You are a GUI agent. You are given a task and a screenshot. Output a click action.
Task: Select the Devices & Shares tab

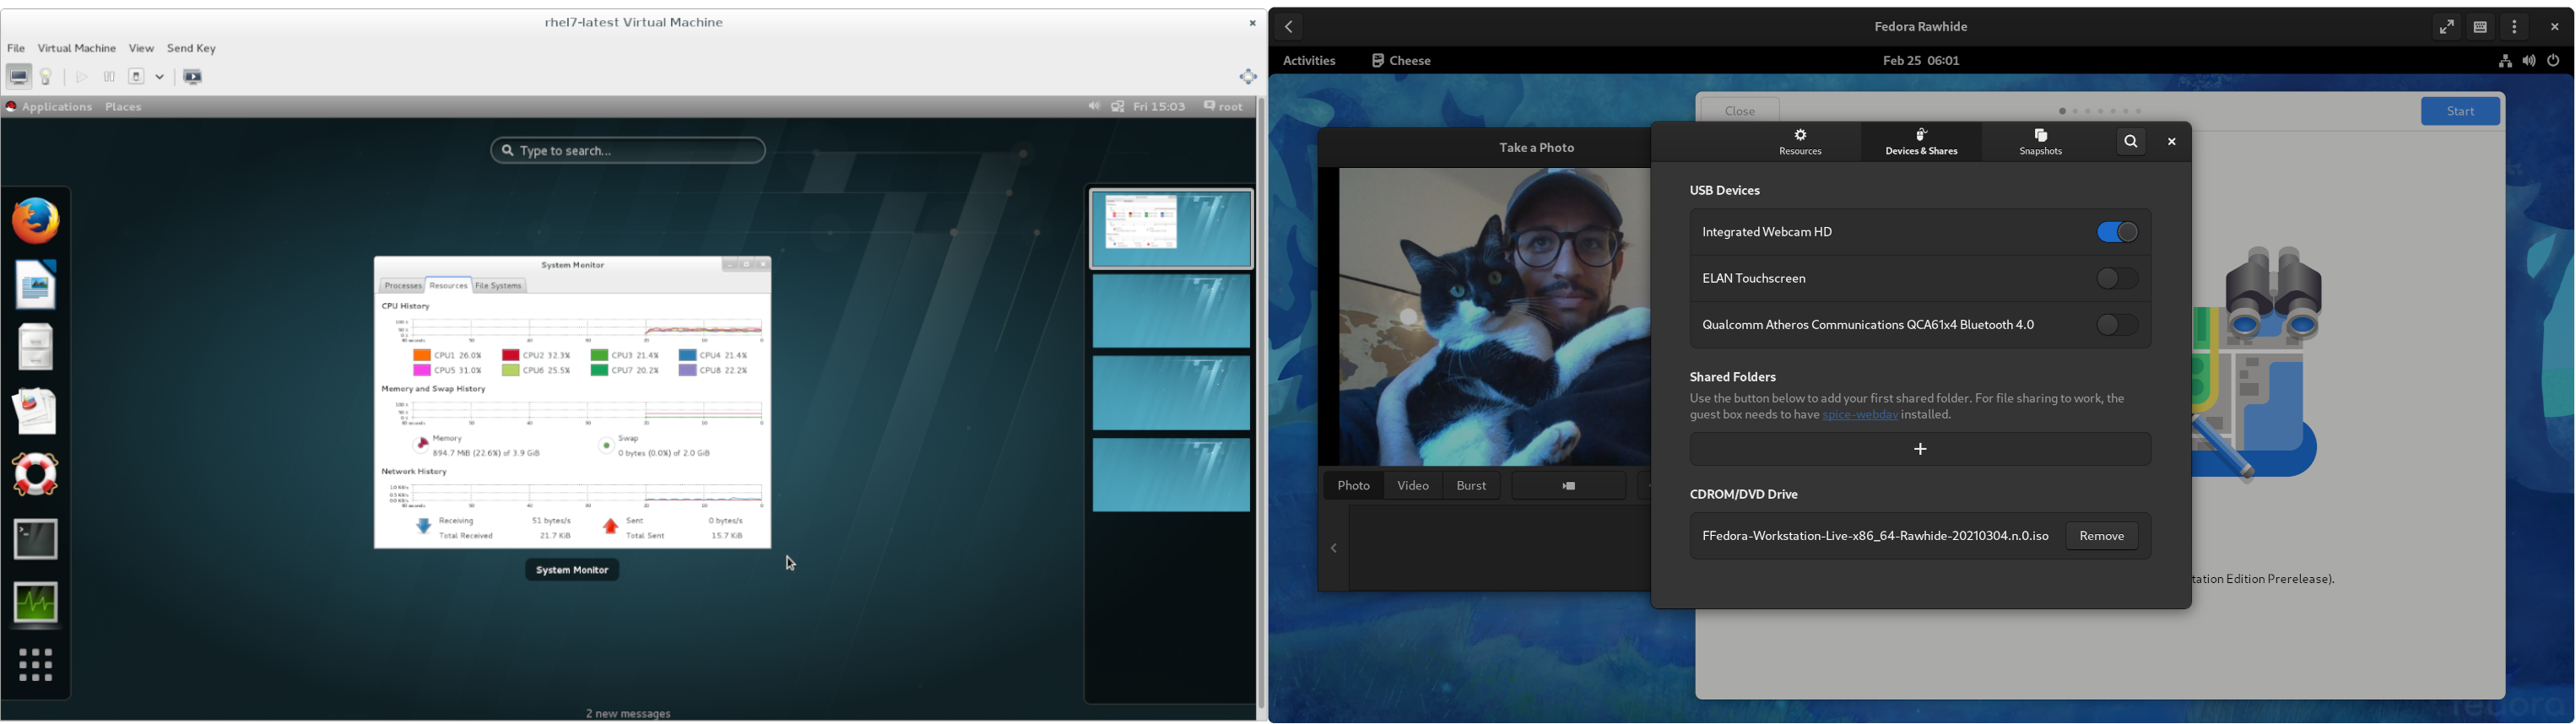coord(1921,142)
